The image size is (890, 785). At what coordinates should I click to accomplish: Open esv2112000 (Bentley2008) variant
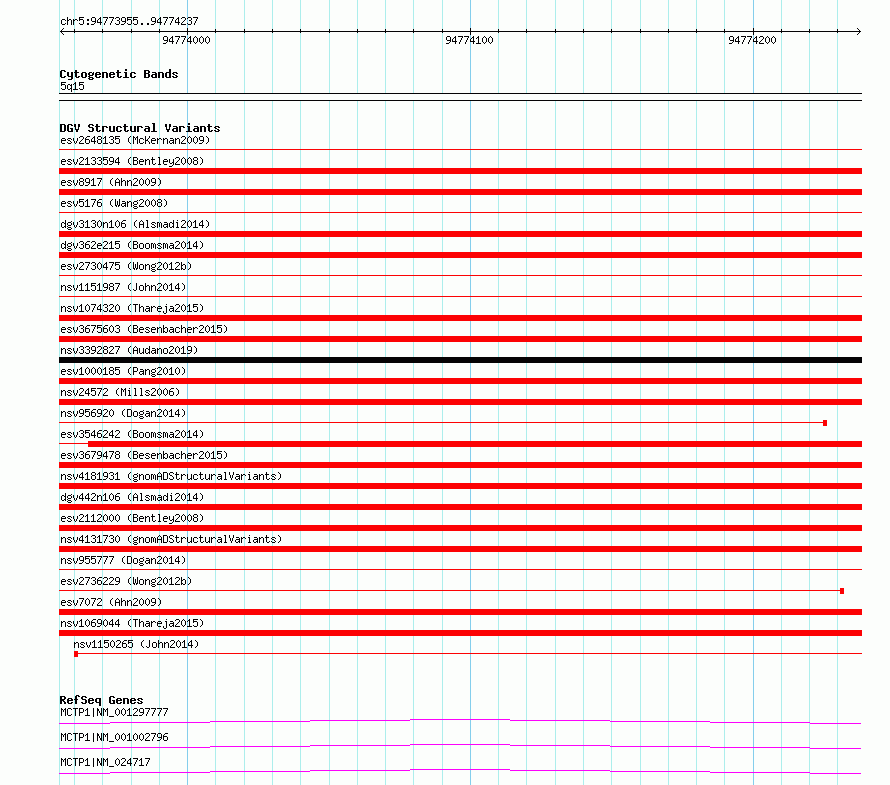click(x=132, y=518)
